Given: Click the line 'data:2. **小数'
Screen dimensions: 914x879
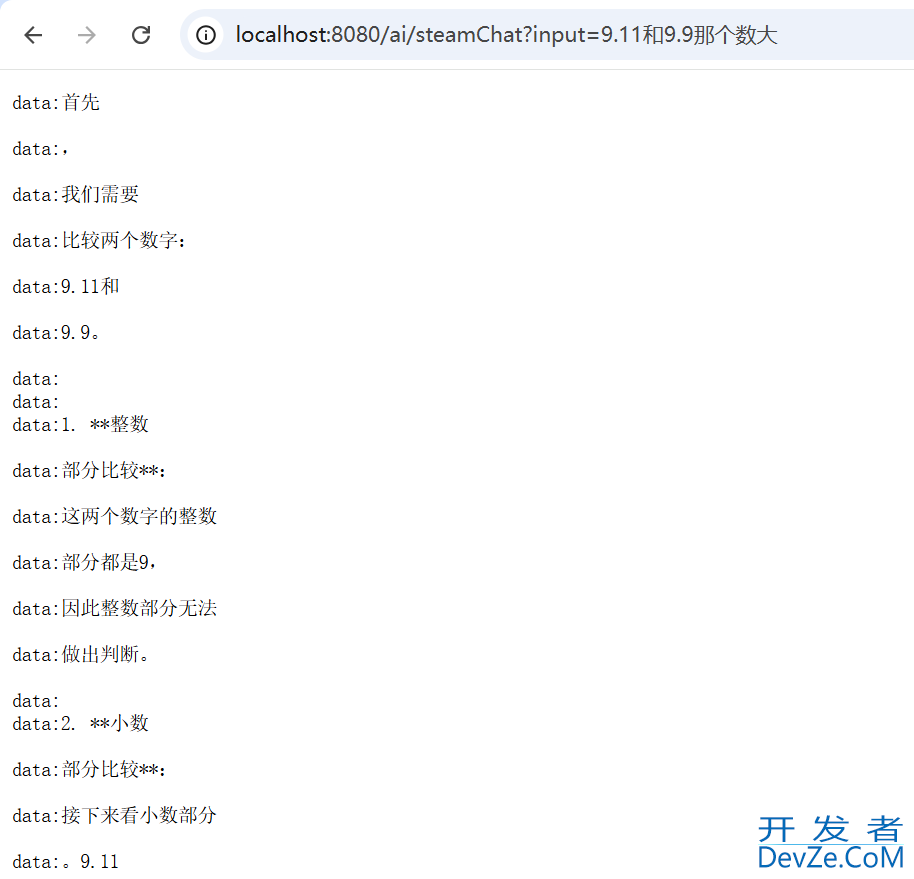Looking at the screenshot, I should [80, 723].
